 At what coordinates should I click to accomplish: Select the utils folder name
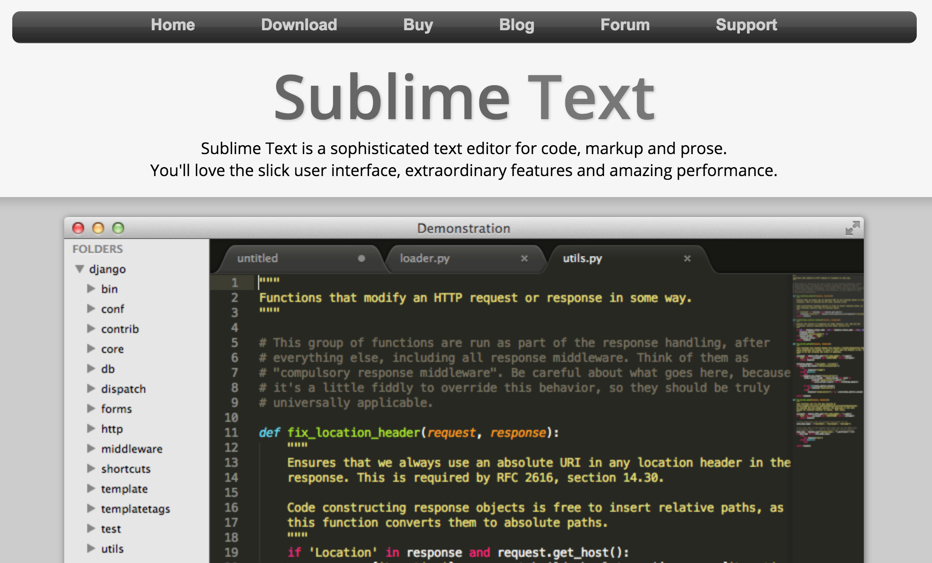point(112,549)
